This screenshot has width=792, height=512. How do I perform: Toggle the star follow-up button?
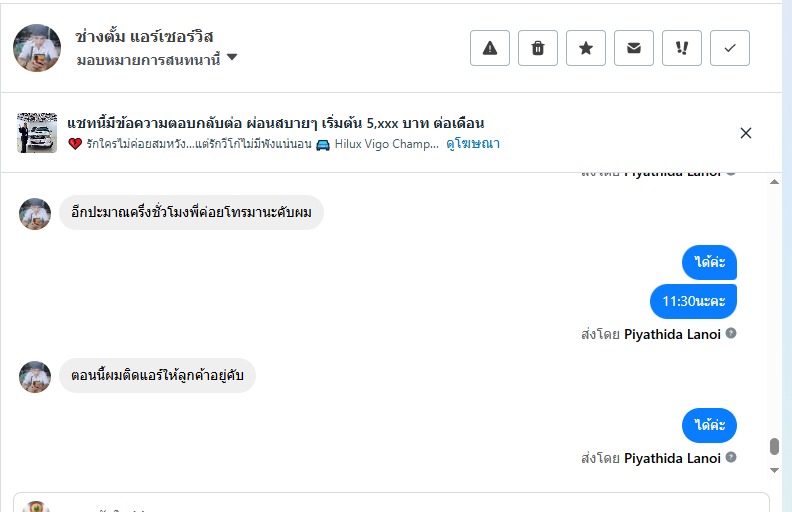[x=586, y=48]
